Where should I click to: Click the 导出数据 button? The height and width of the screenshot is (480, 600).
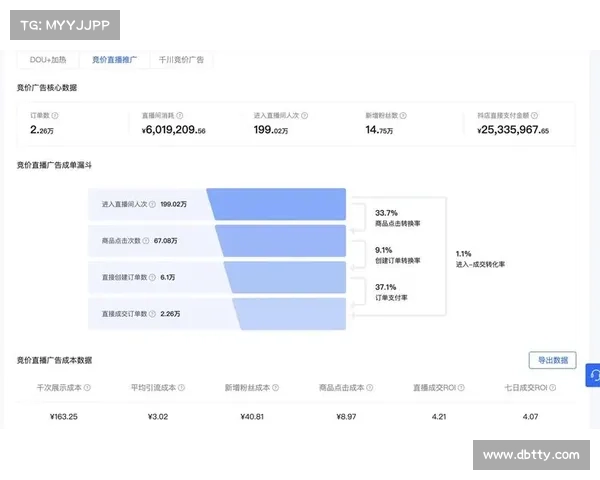point(552,360)
